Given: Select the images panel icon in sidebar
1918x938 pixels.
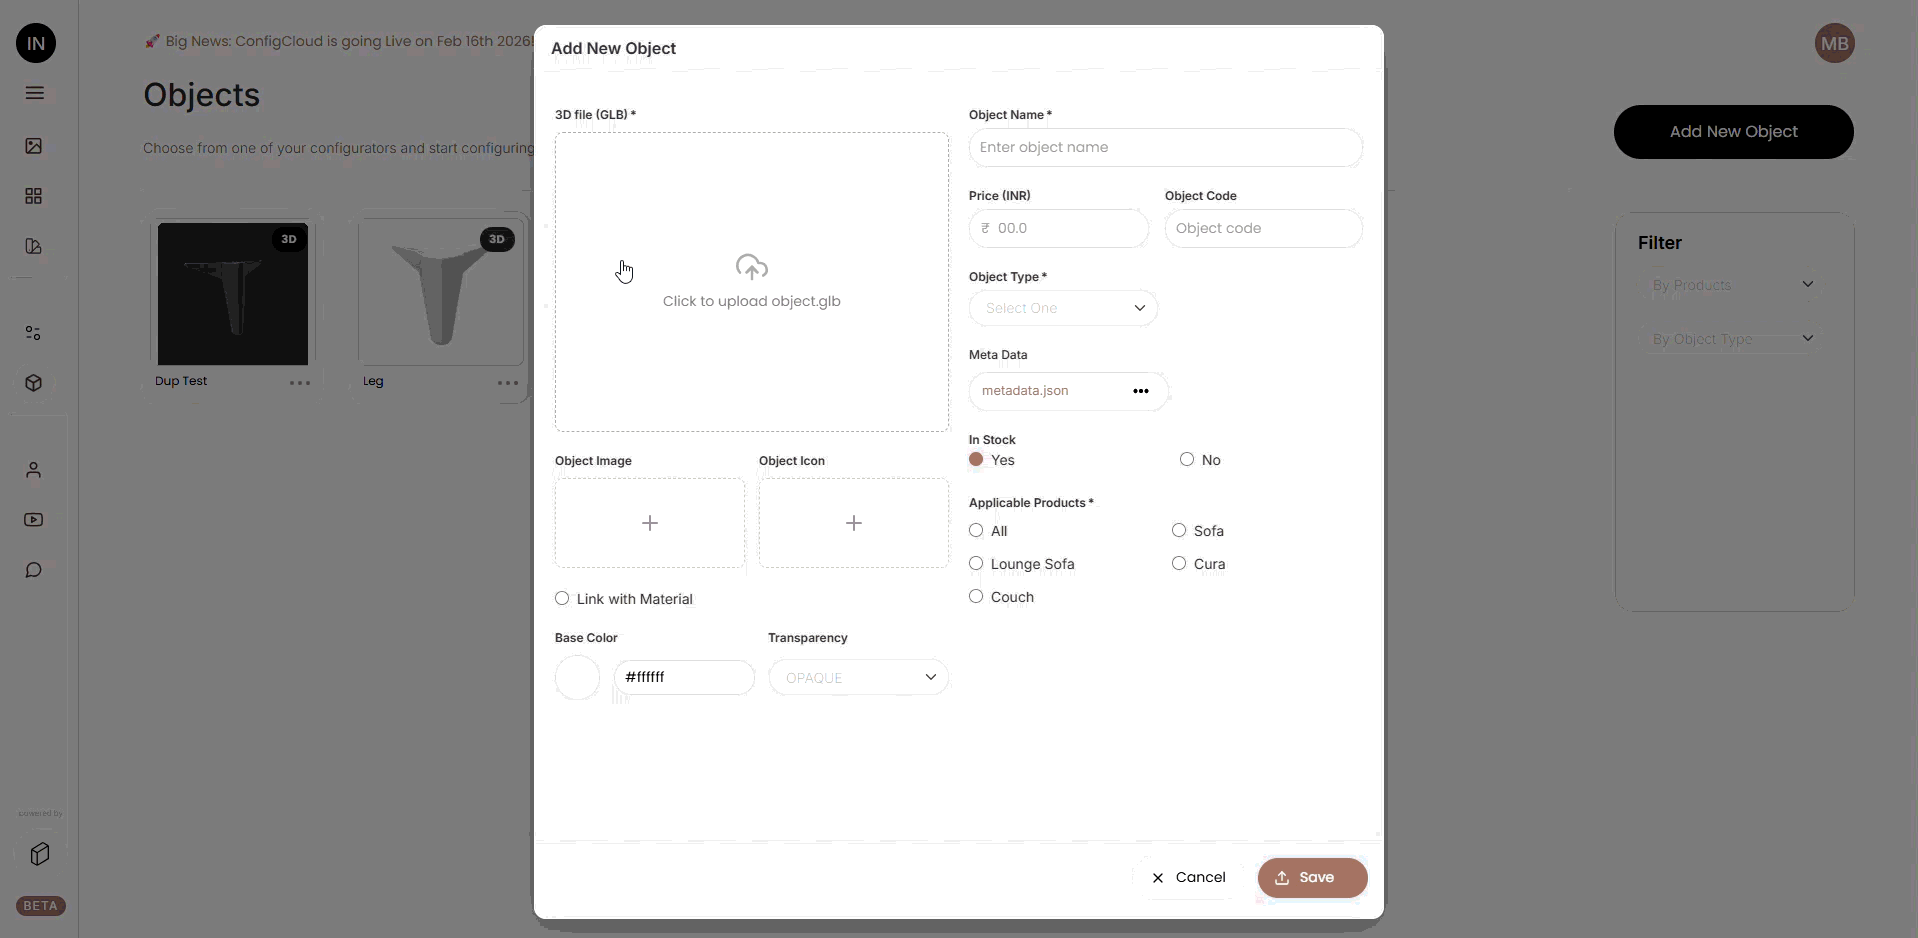Looking at the screenshot, I should (x=35, y=146).
